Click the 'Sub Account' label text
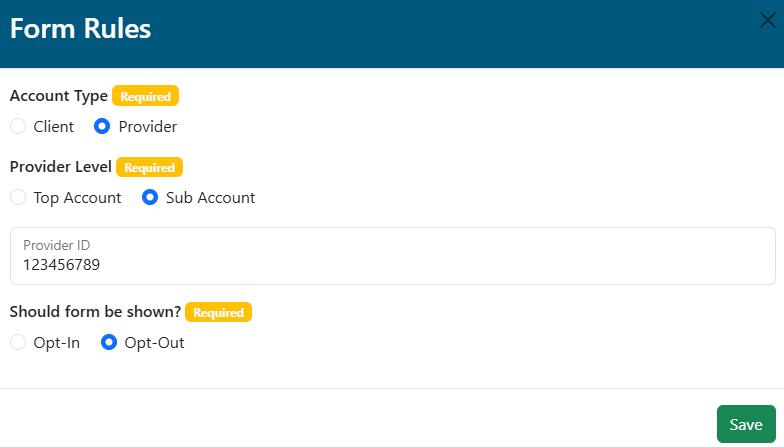The height and width of the screenshot is (447, 784). coord(210,198)
